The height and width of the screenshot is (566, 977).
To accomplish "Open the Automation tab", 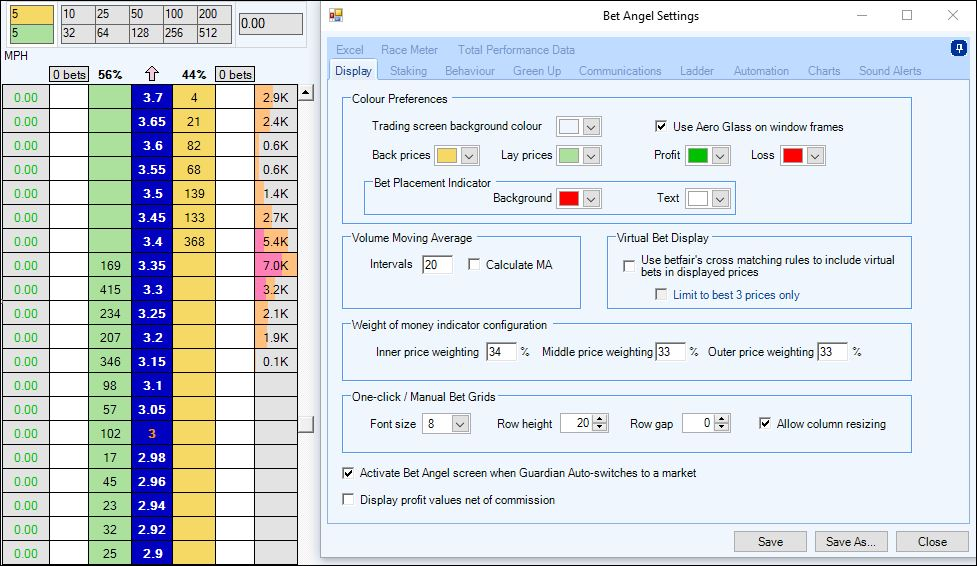I will [x=761, y=71].
